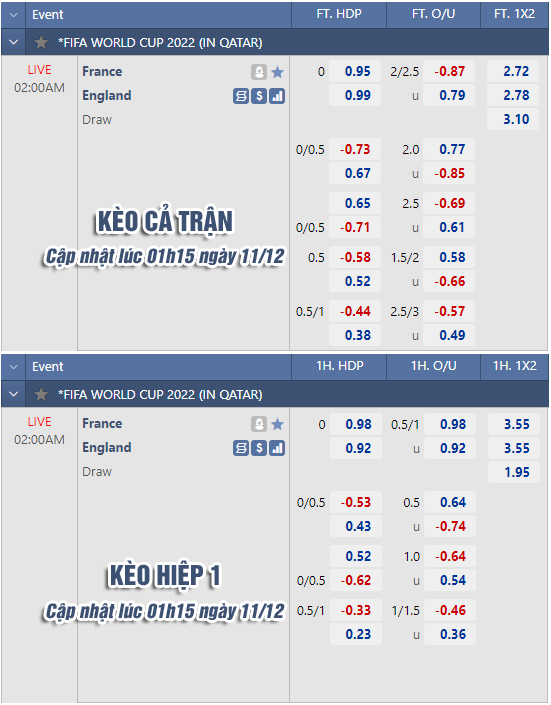Select the first-half Draw odds 1.95

[514, 472]
